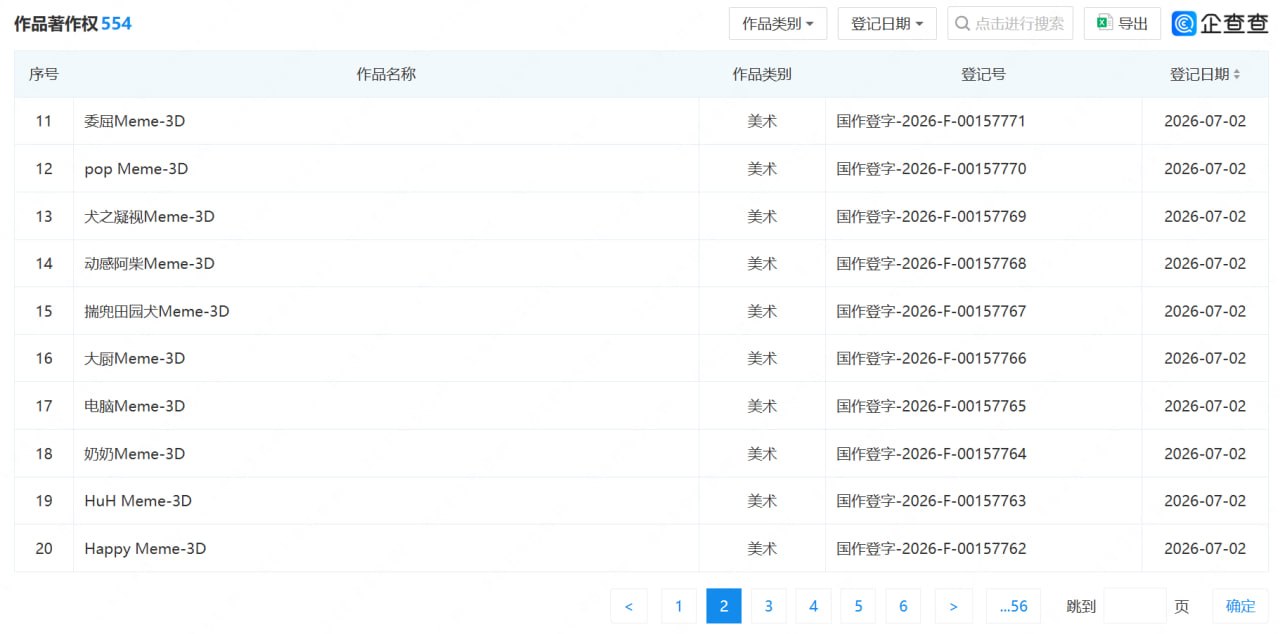Image resolution: width=1280 pixels, height=634 pixels.
Task: Click the 企查查 logo icon
Action: coord(1185,23)
